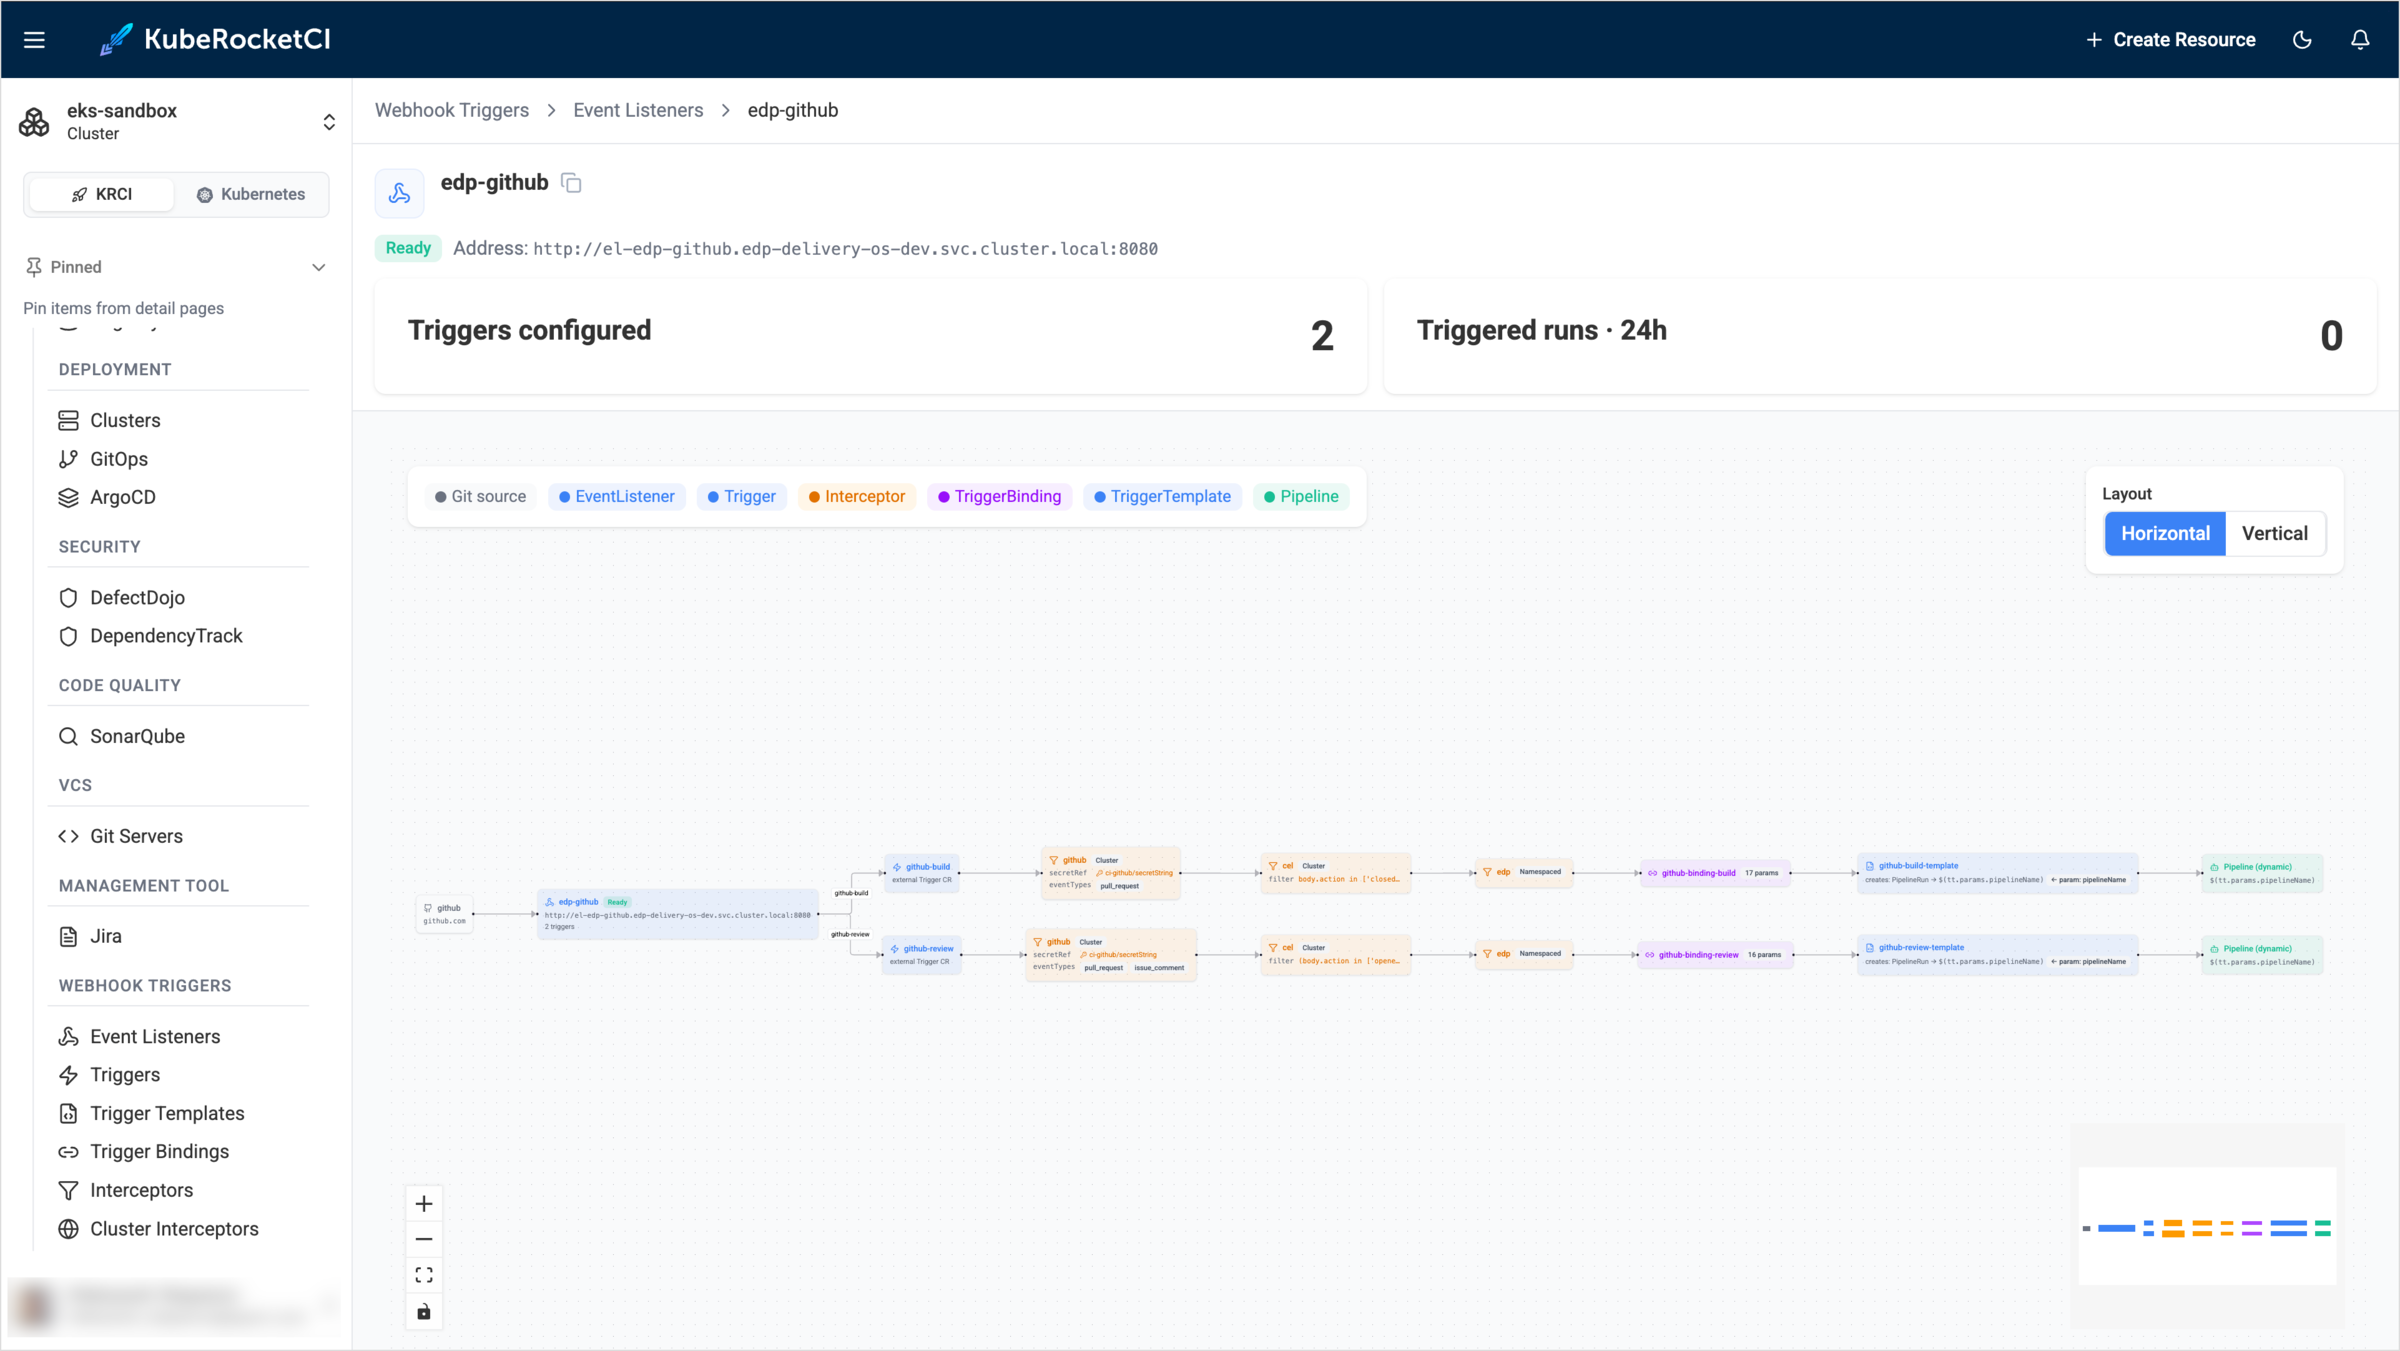This screenshot has width=2400, height=1351.
Task: Select Vertical layout
Action: point(2275,533)
